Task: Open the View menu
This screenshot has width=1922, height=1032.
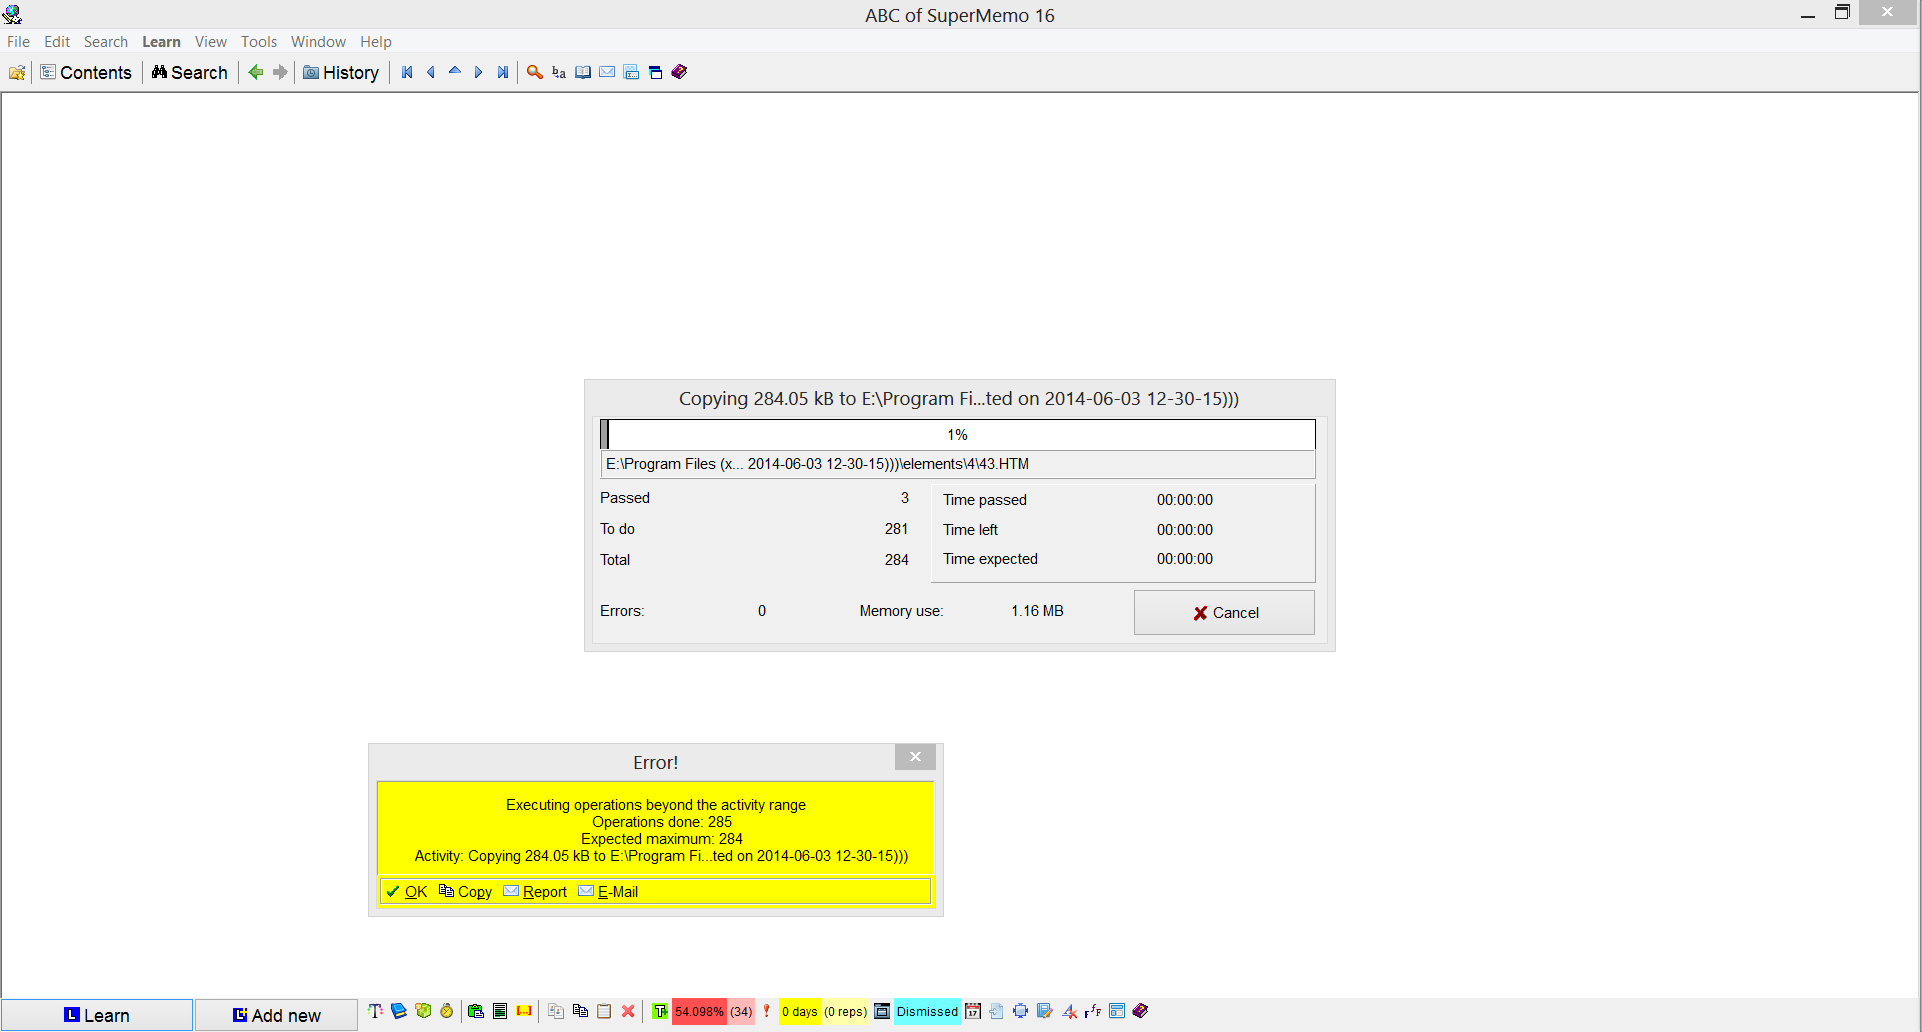Action: point(211,42)
